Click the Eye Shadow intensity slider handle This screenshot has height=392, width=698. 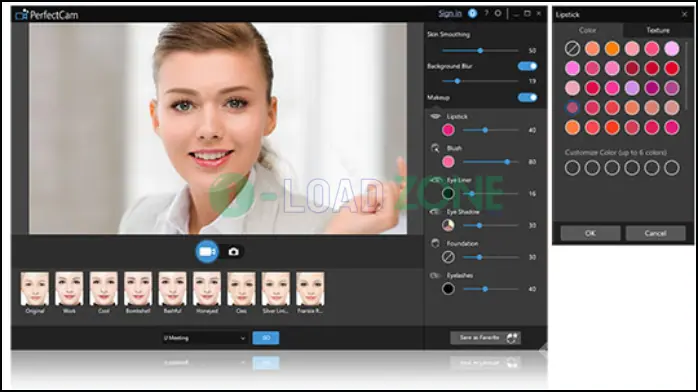click(x=479, y=226)
